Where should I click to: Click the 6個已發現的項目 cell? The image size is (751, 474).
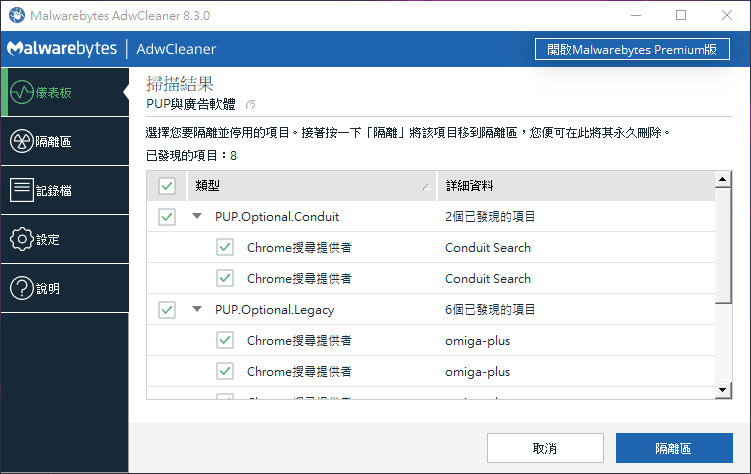coord(490,310)
